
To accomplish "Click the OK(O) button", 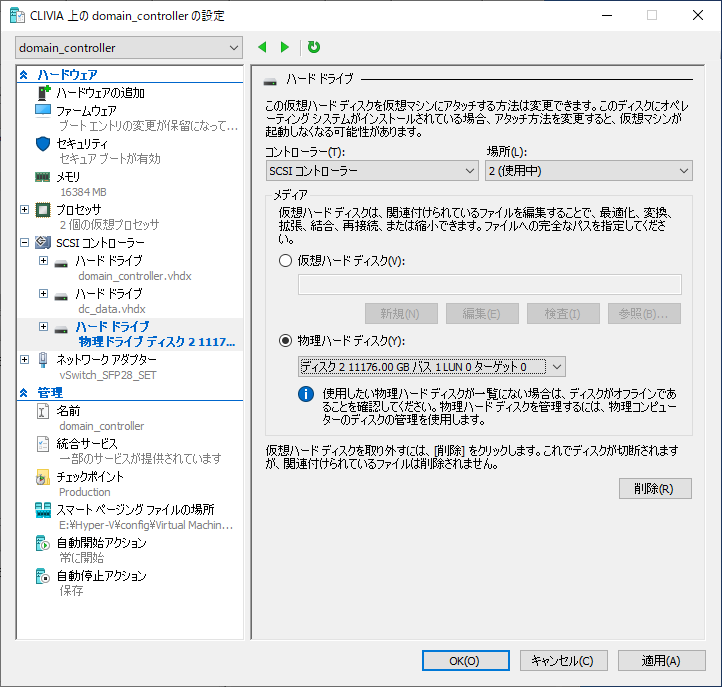I will coord(466,661).
